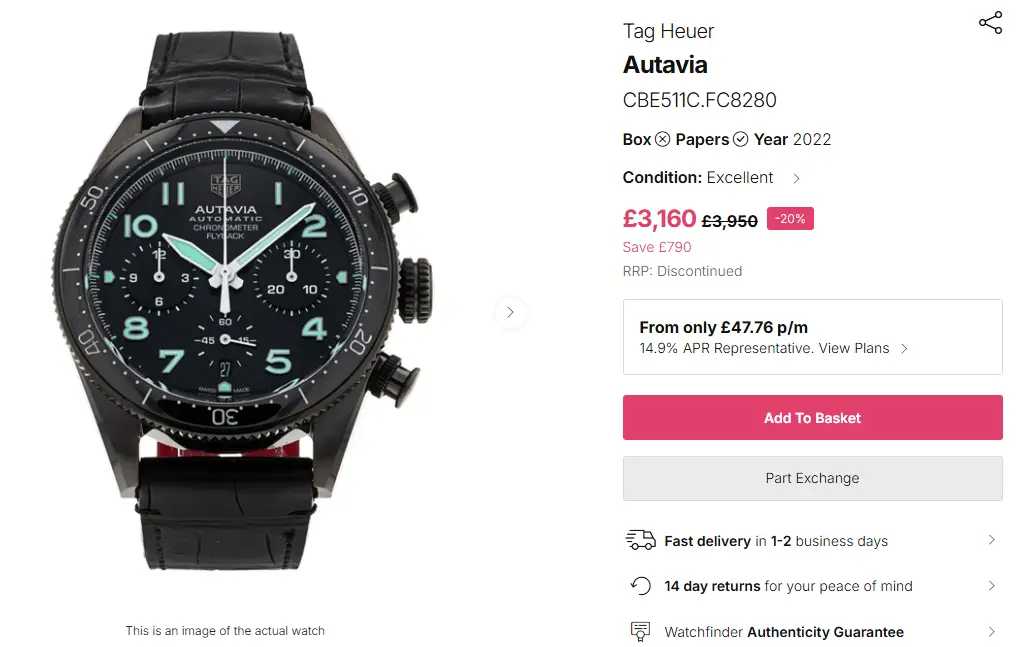The height and width of the screenshot is (647, 1027).
Task: Click the -20% discount badge
Action: pyautogui.click(x=790, y=218)
